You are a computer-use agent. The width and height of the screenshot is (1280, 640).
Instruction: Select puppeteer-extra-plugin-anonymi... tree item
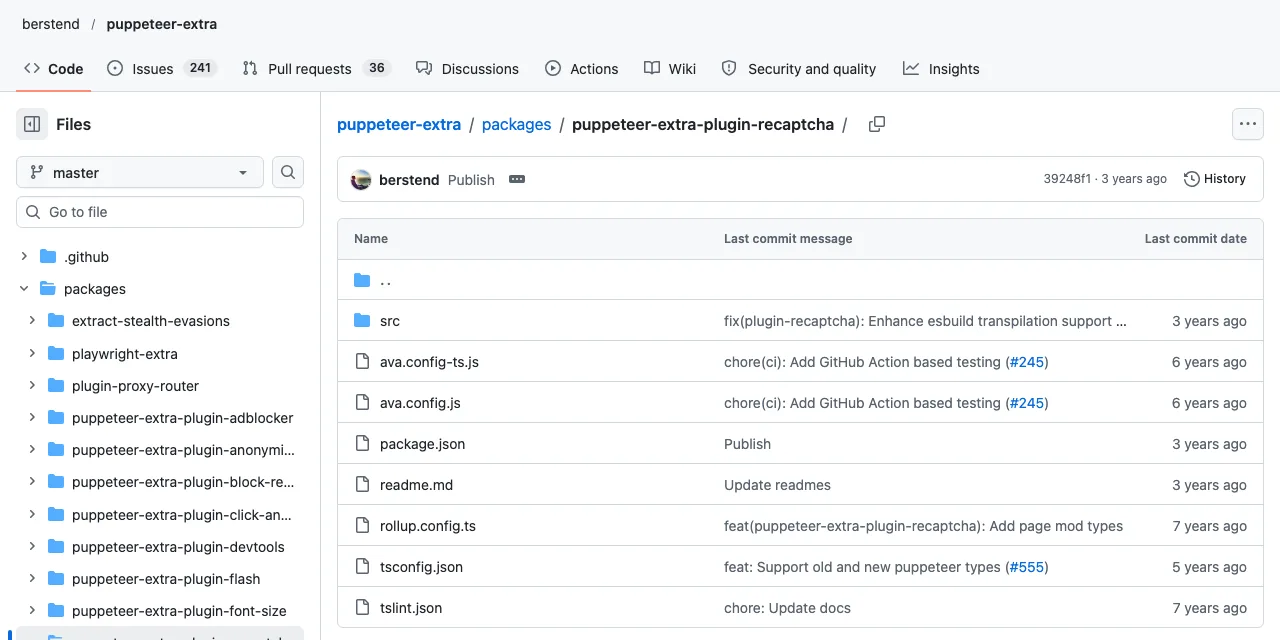pos(184,450)
